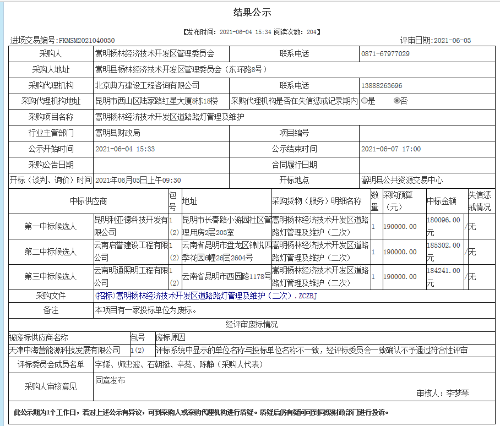Click the '公示结束时间' label cell
Image resolution: width=500 pixels, height=426 pixels.
tap(294, 149)
